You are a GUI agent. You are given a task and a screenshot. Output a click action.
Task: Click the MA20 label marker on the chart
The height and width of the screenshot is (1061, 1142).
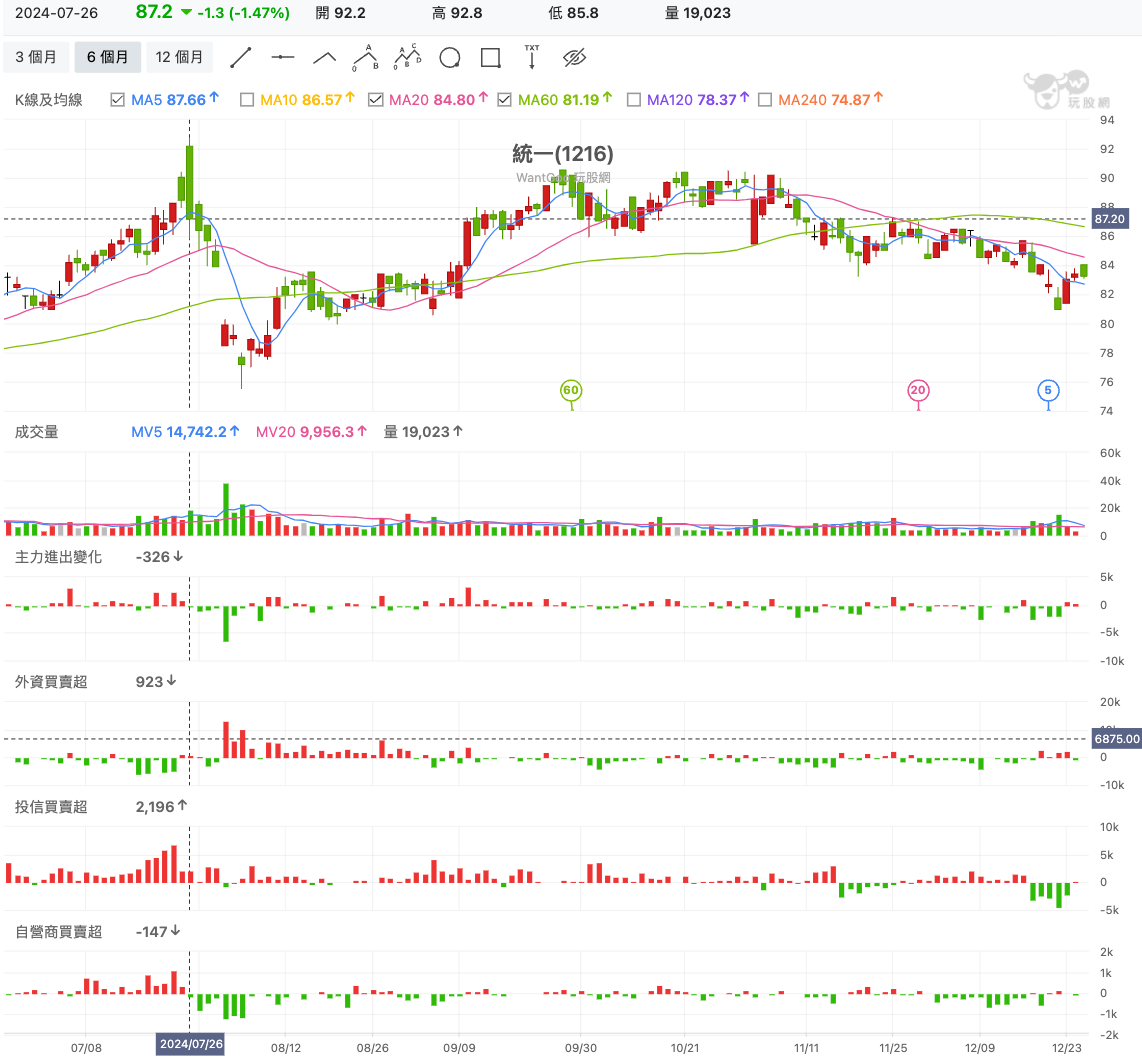[918, 392]
